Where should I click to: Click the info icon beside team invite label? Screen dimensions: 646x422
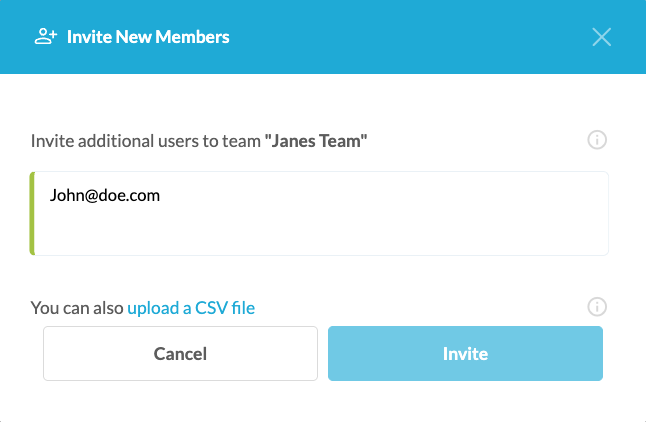pos(597,140)
